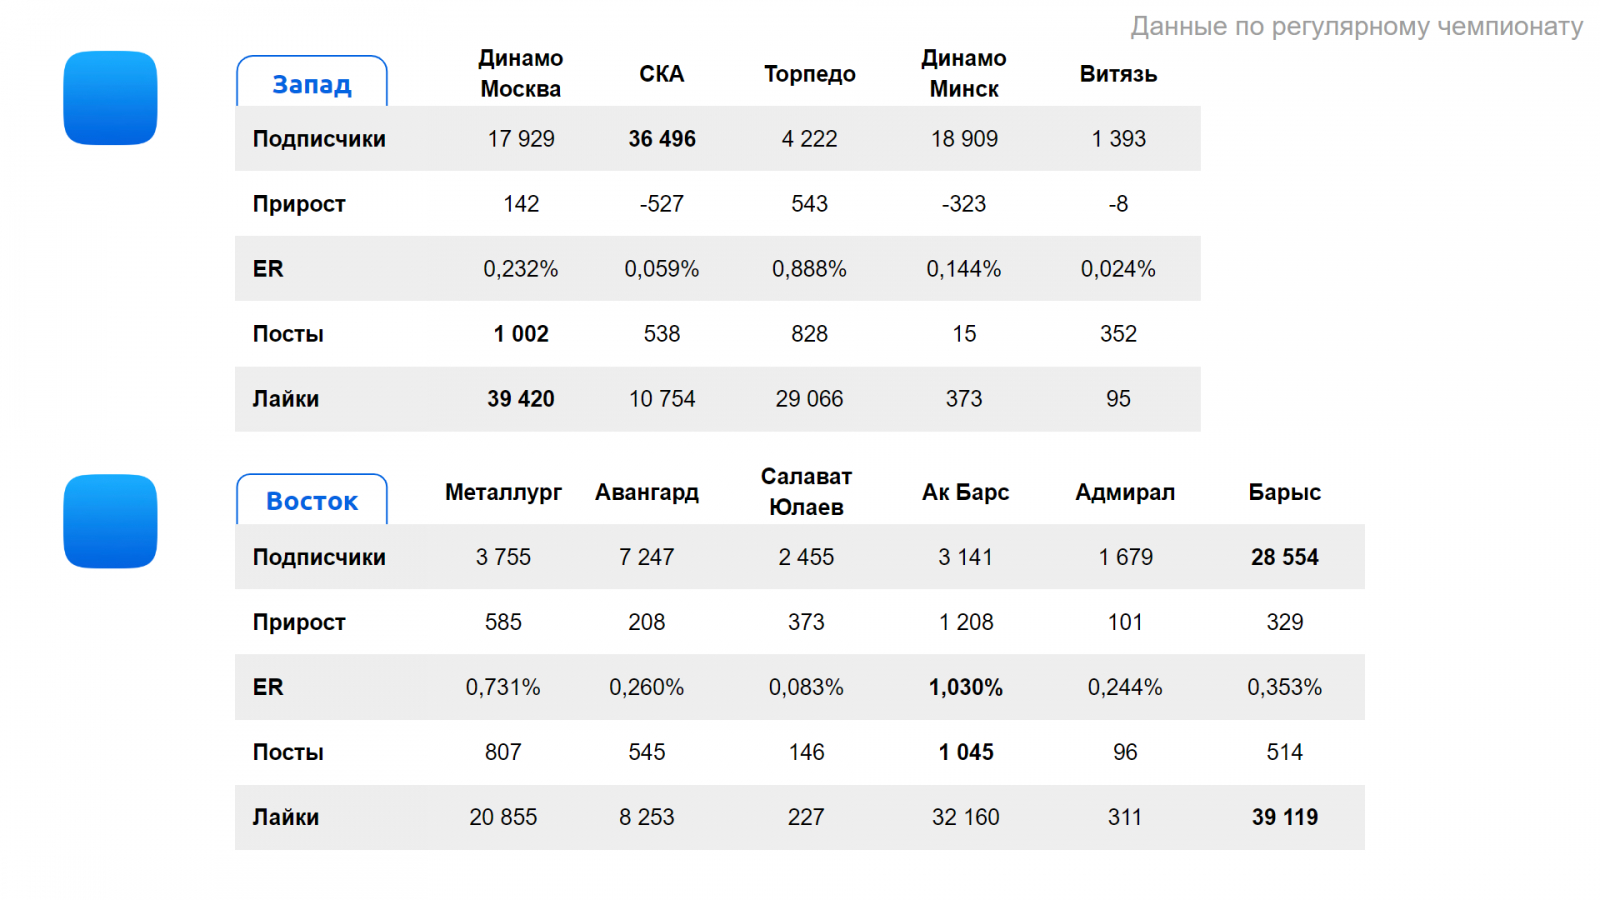Image resolution: width=1600 pixels, height=900 pixels.
Task: Select the Восток tab
Action: click(x=312, y=501)
